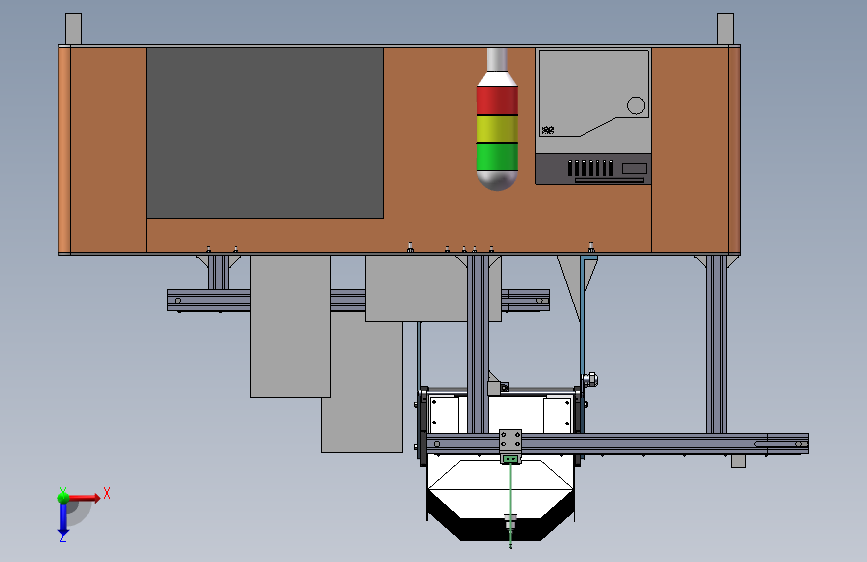Click the blue Z axis arrow of the triad

63,519
